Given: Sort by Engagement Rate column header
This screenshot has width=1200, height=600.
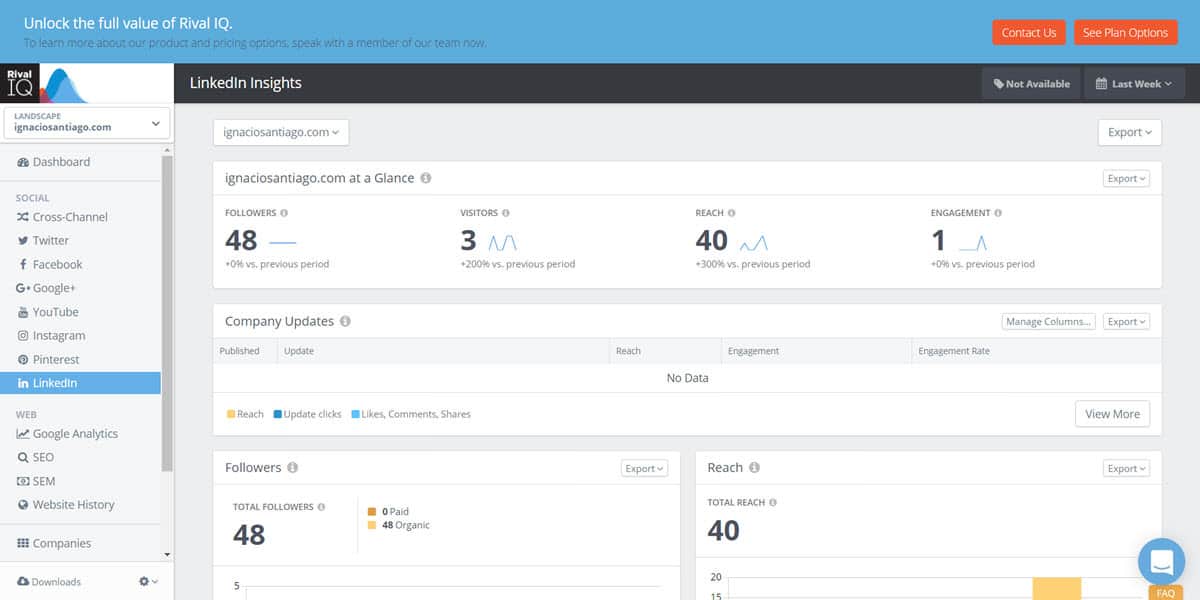Looking at the screenshot, I should pyautogui.click(x=1037, y=351).
